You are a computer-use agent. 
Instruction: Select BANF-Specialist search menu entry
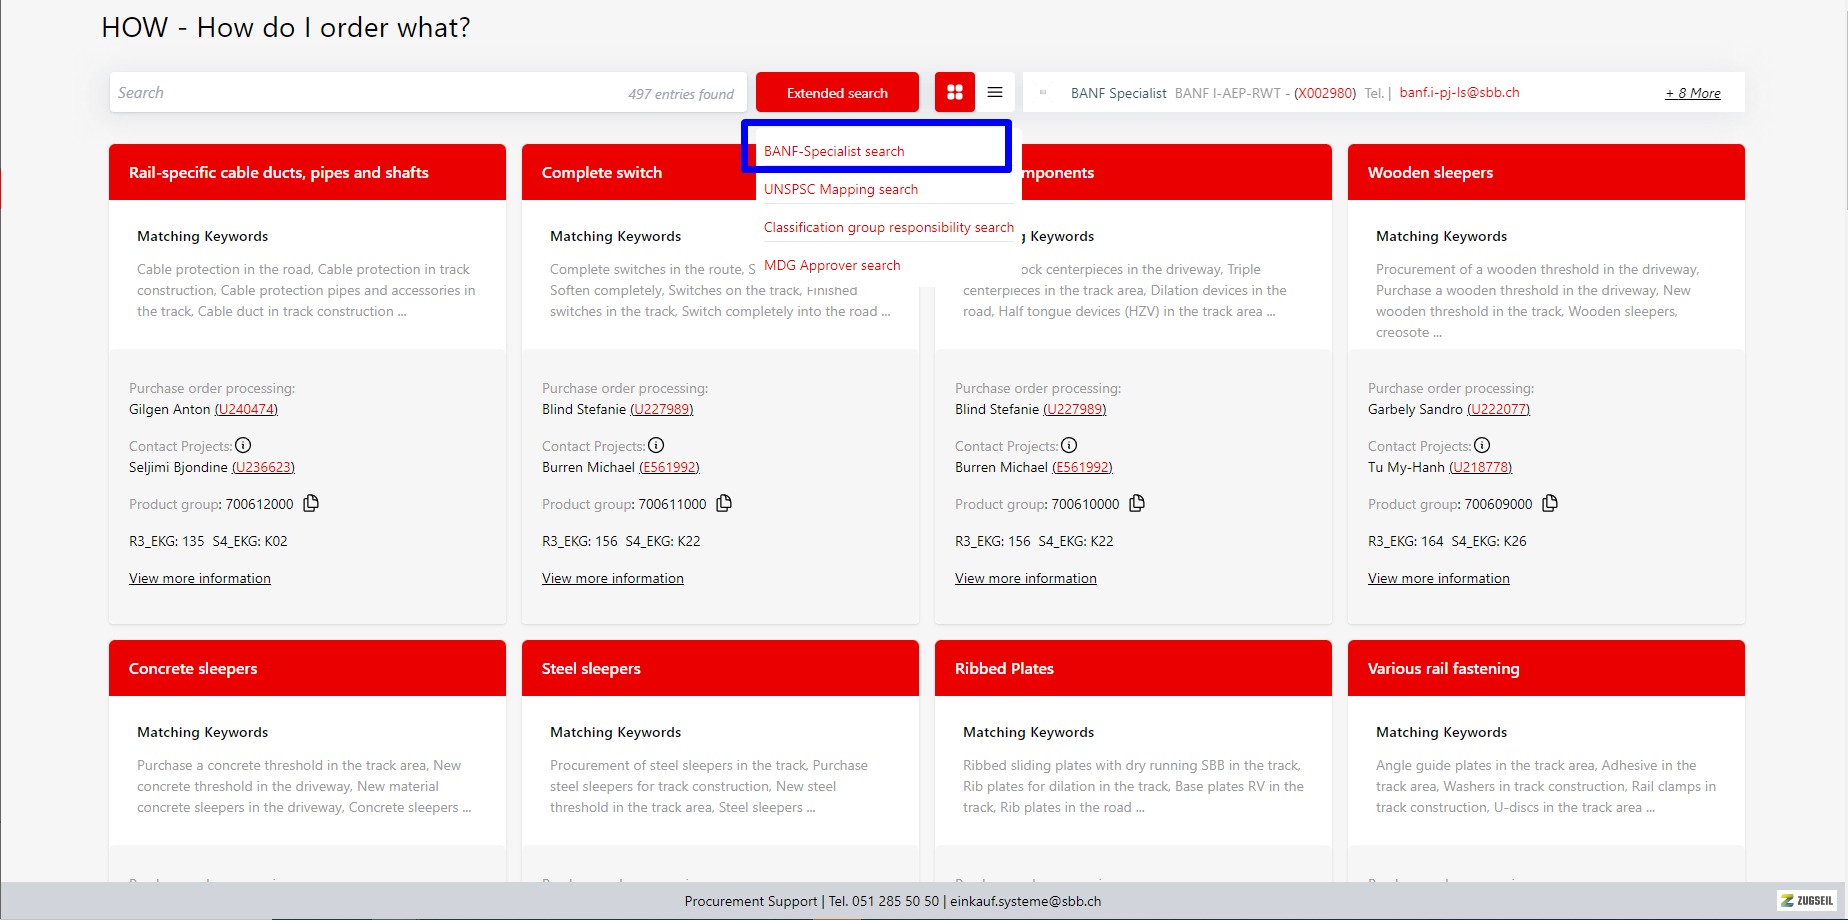click(834, 151)
